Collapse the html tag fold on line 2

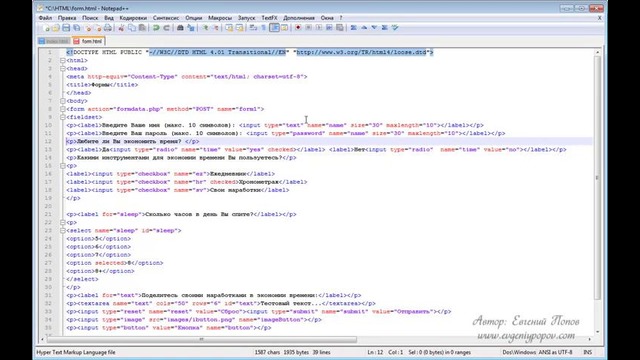[x=63, y=60]
